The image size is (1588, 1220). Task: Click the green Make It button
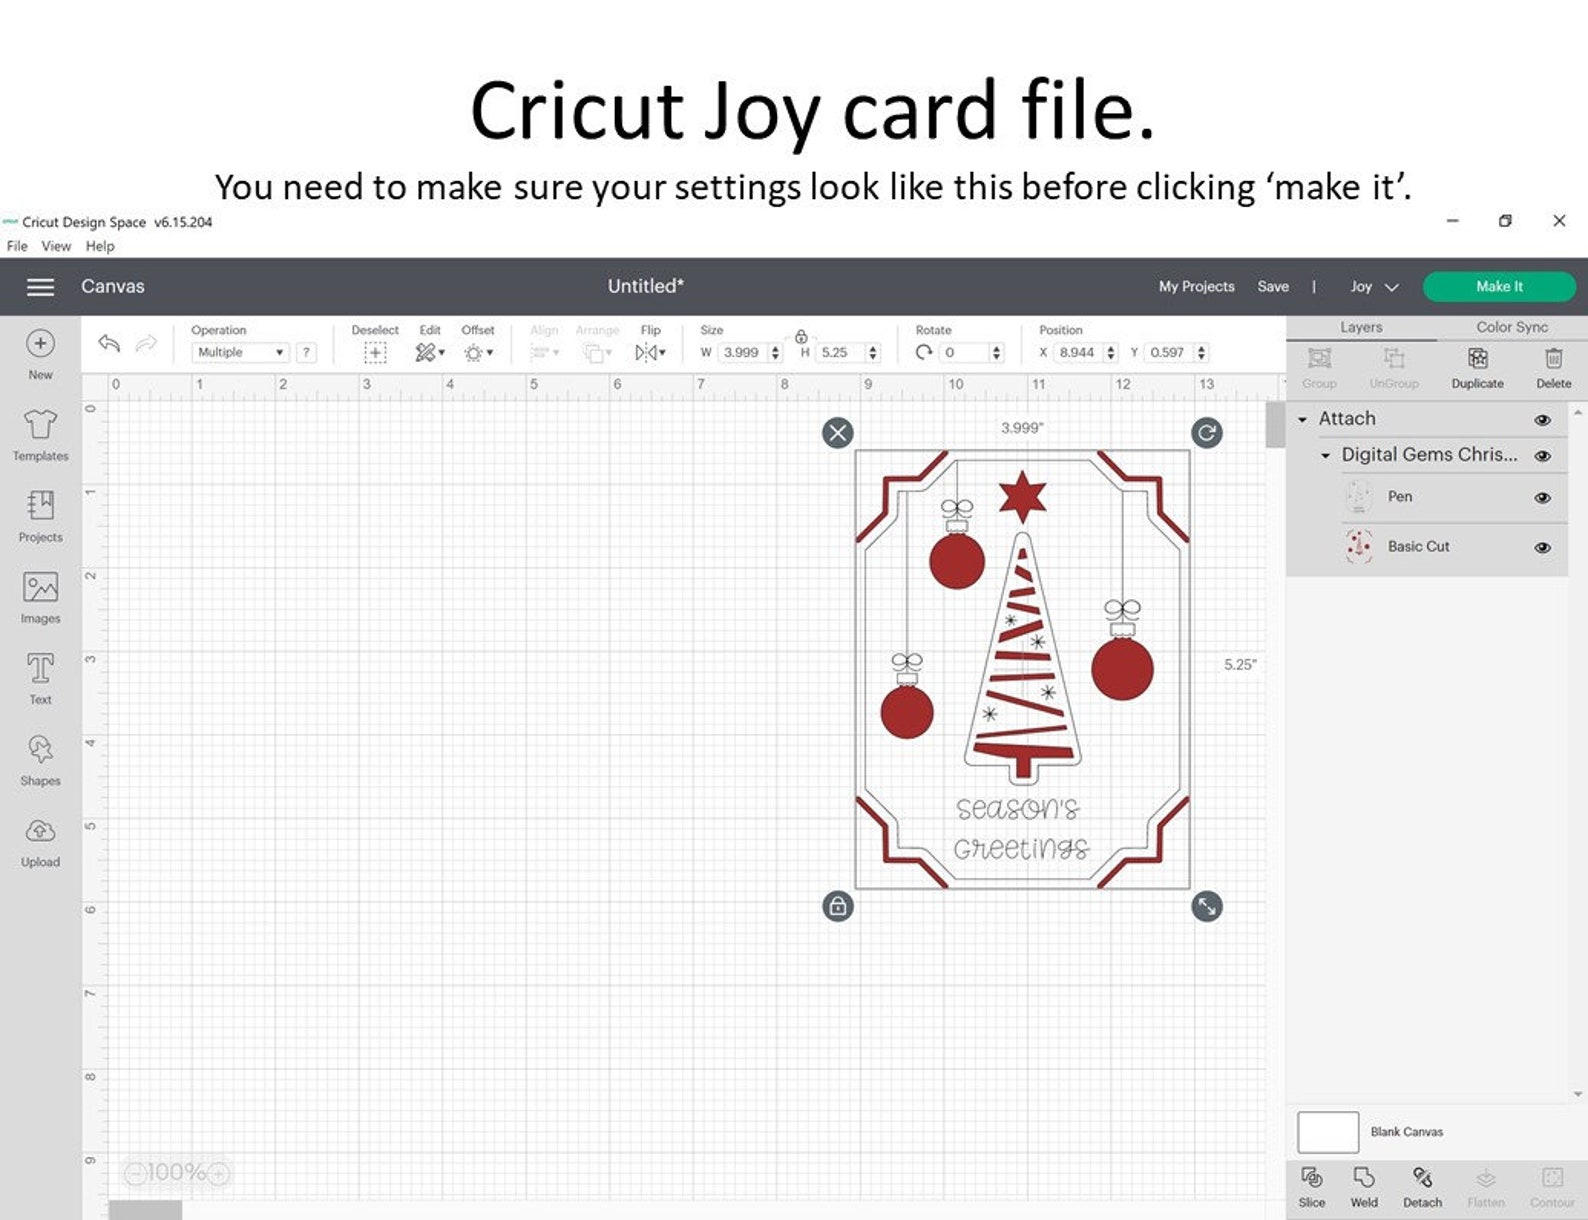point(1499,287)
